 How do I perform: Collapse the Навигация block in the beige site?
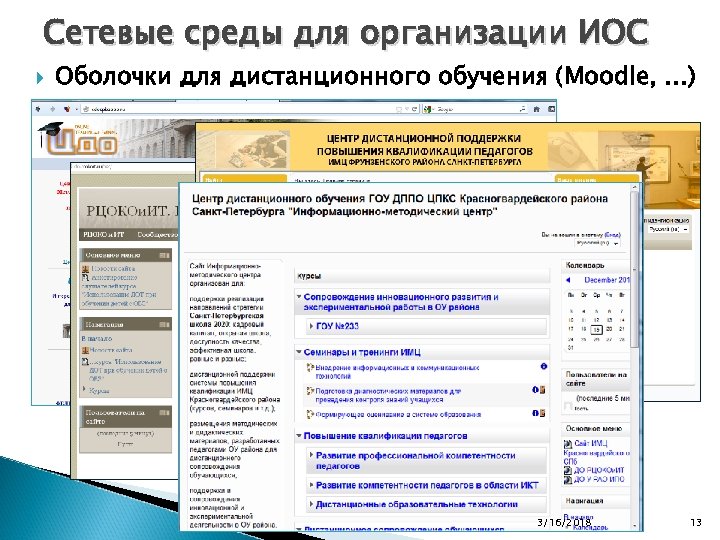click(164, 325)
